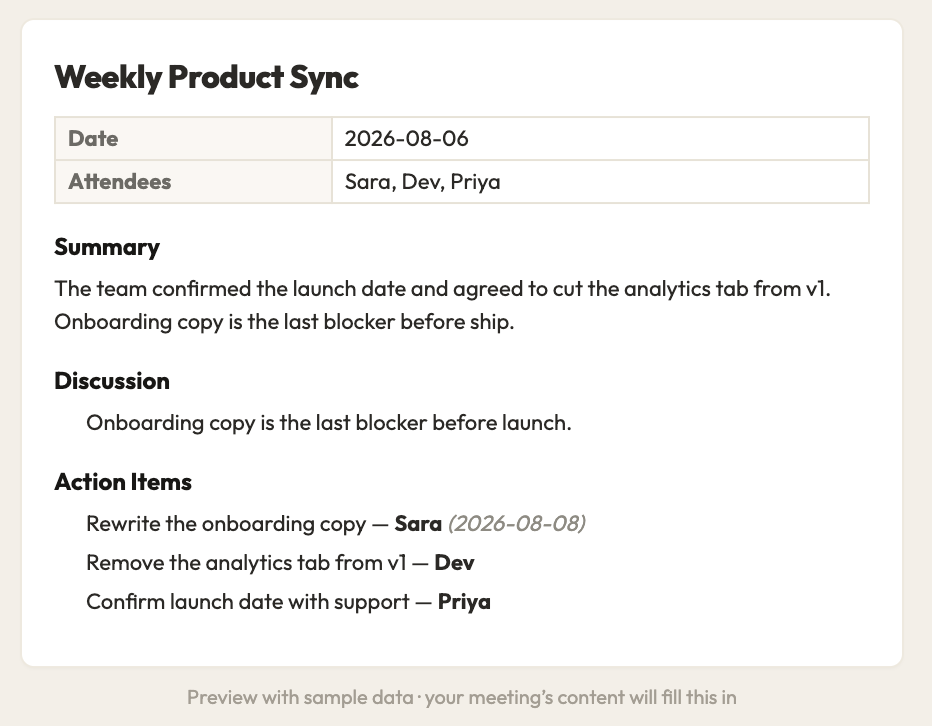Click the Summary heading
This screenshot has height=726, width=932.
pos(107,247)
